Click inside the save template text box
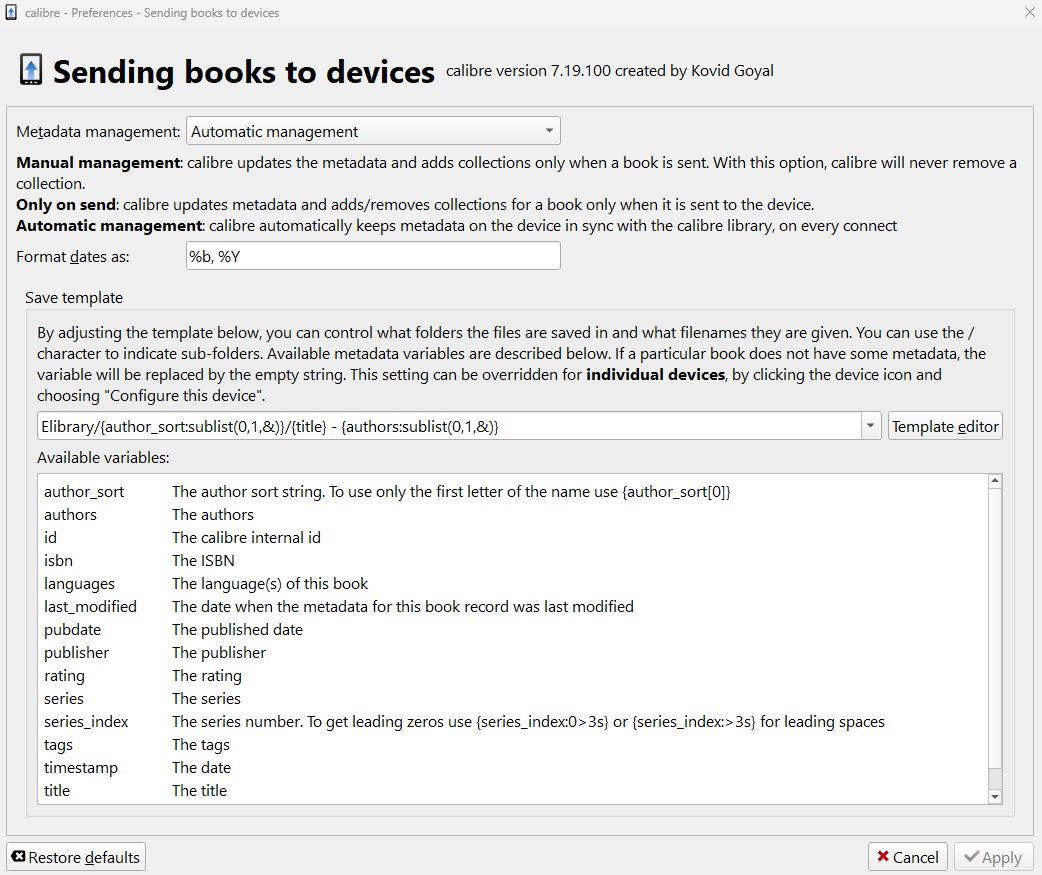 tap(450, 426)
